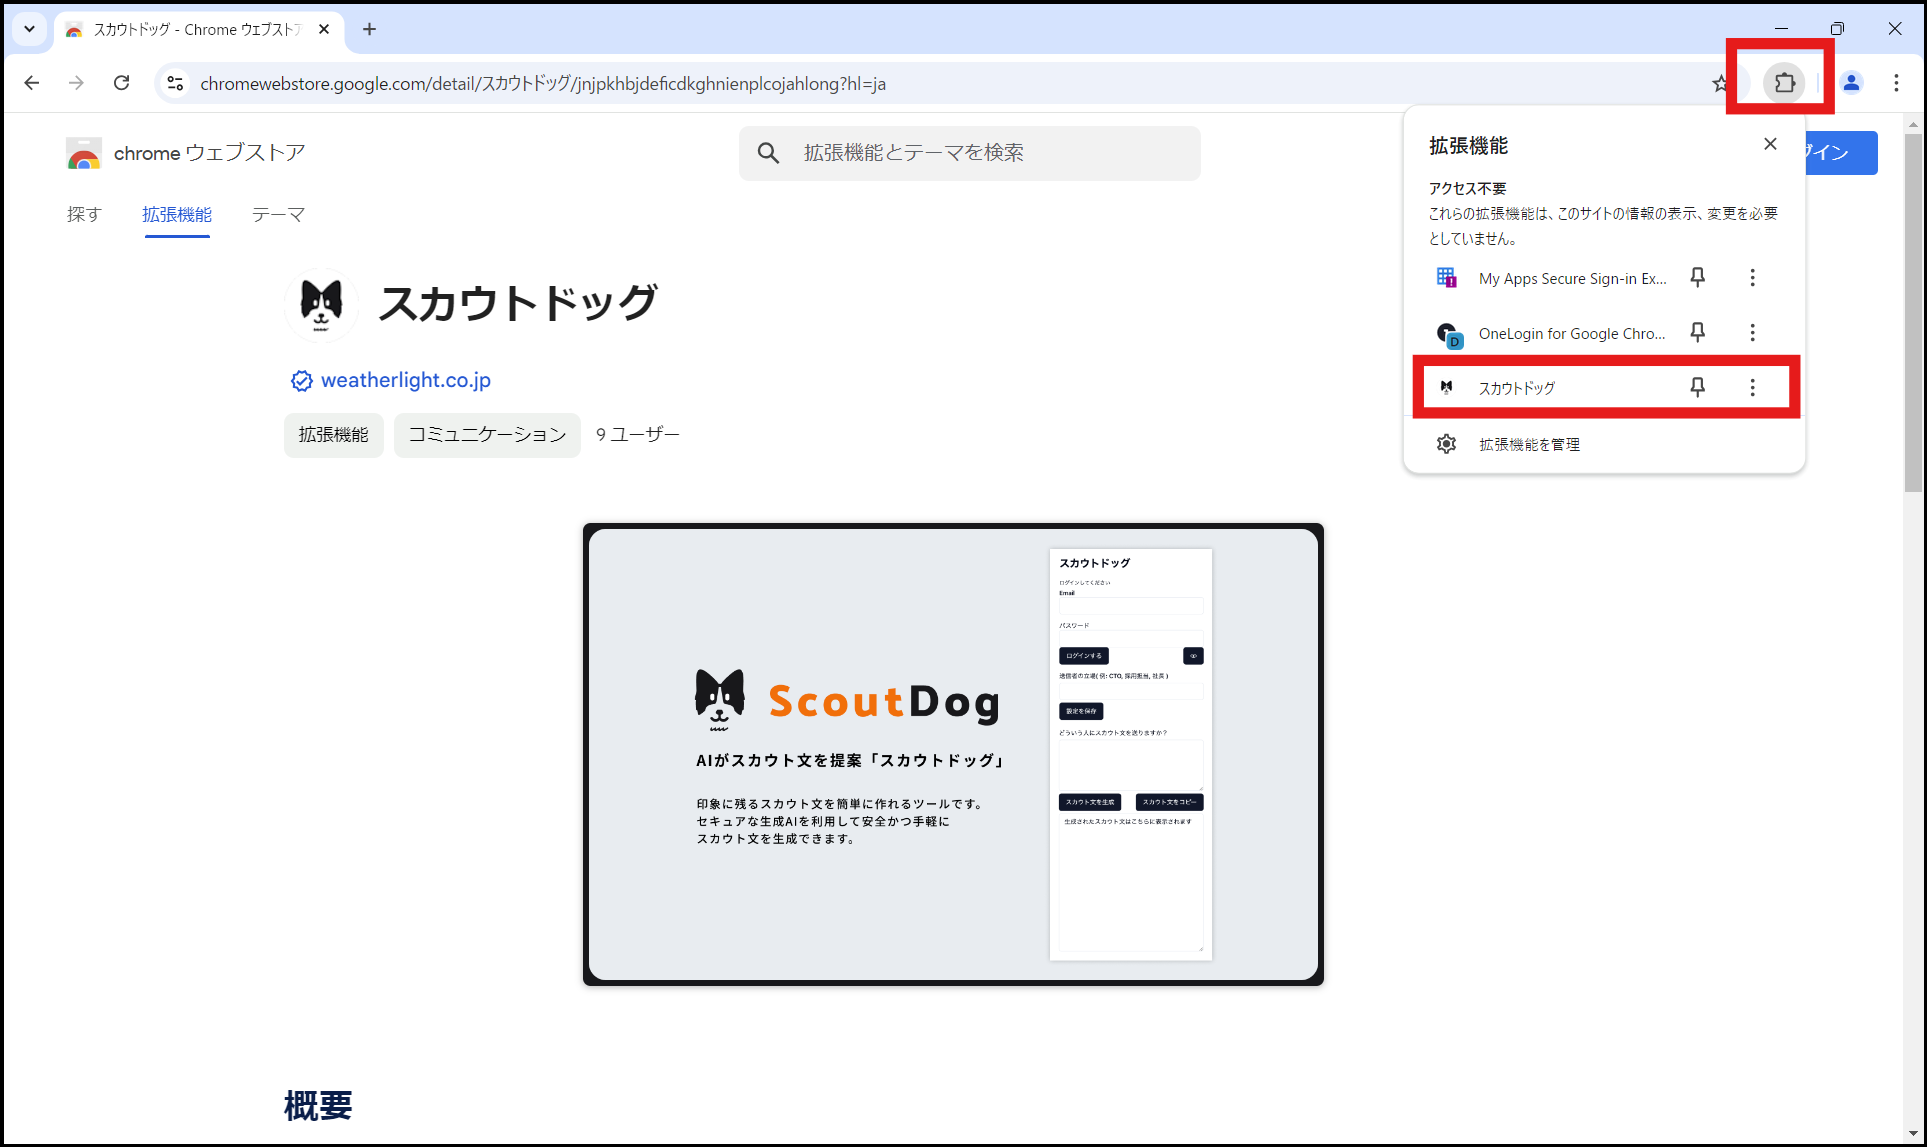Image resolution: width=1927 pixels, height=1147 pixels.
Task: Open 拡張機能を管理 settings
Action: coord(1604,444)
